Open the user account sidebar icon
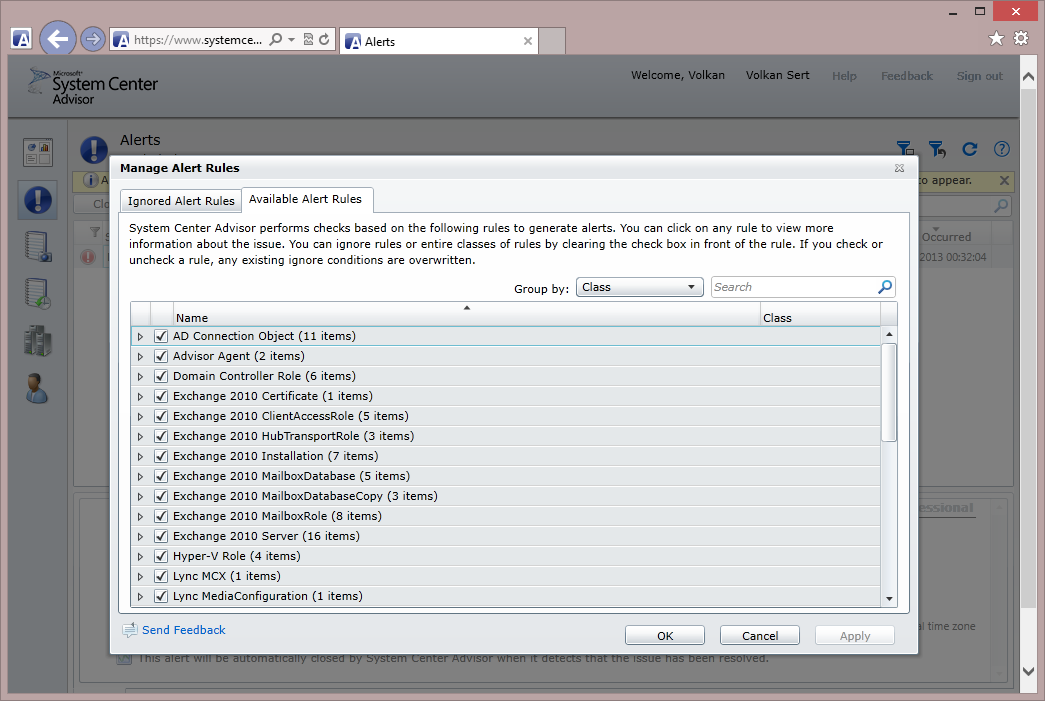 point(37,388)
